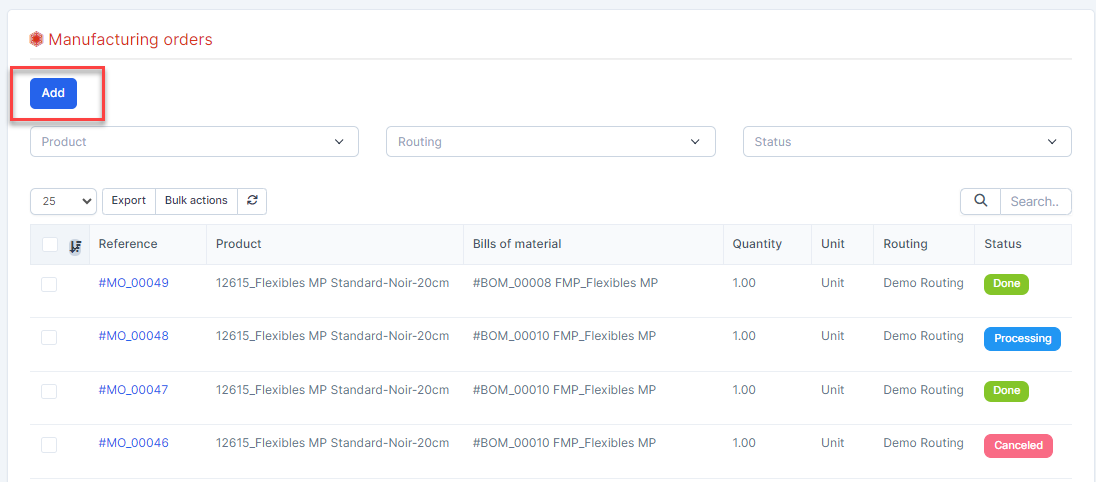This screenshot has width=1096, height=482.
Task: Sort table by Quantity column header
Action: click(756, 244)
